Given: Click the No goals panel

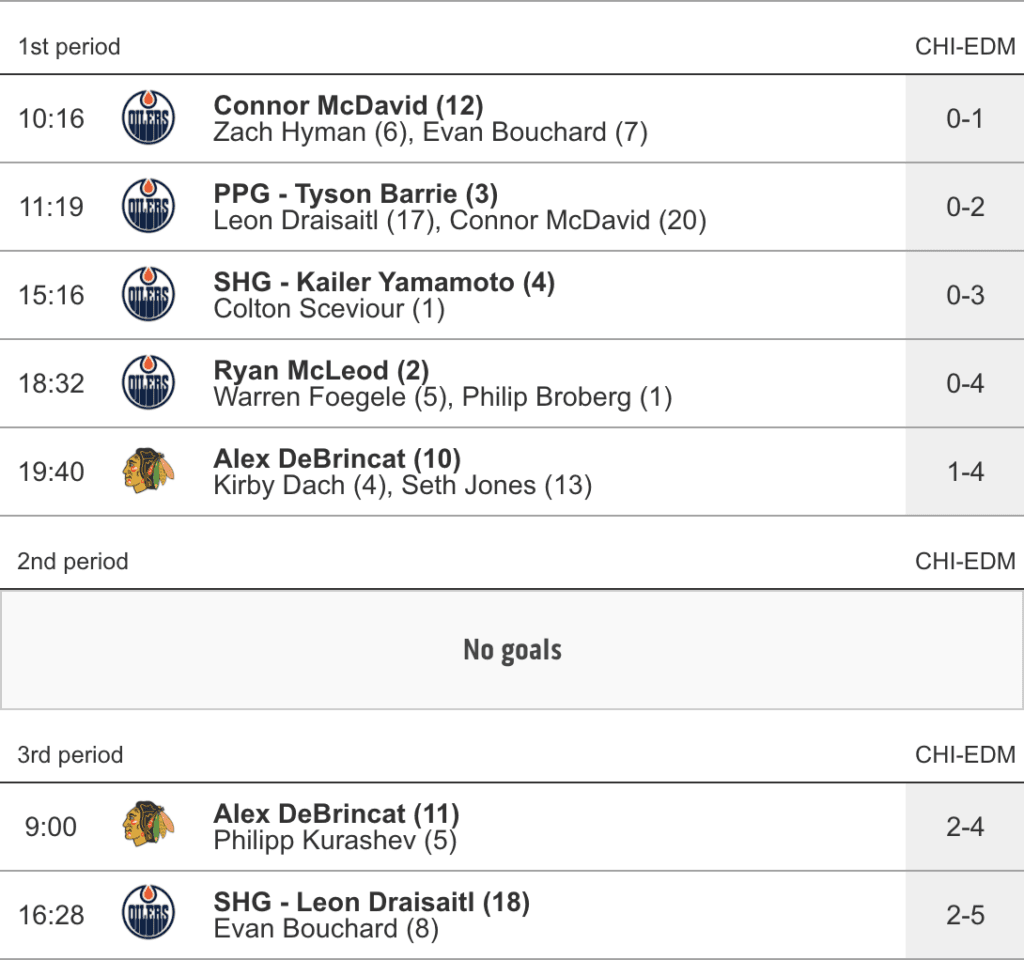Looking at the screenshot, I should (x=512, y=650).
